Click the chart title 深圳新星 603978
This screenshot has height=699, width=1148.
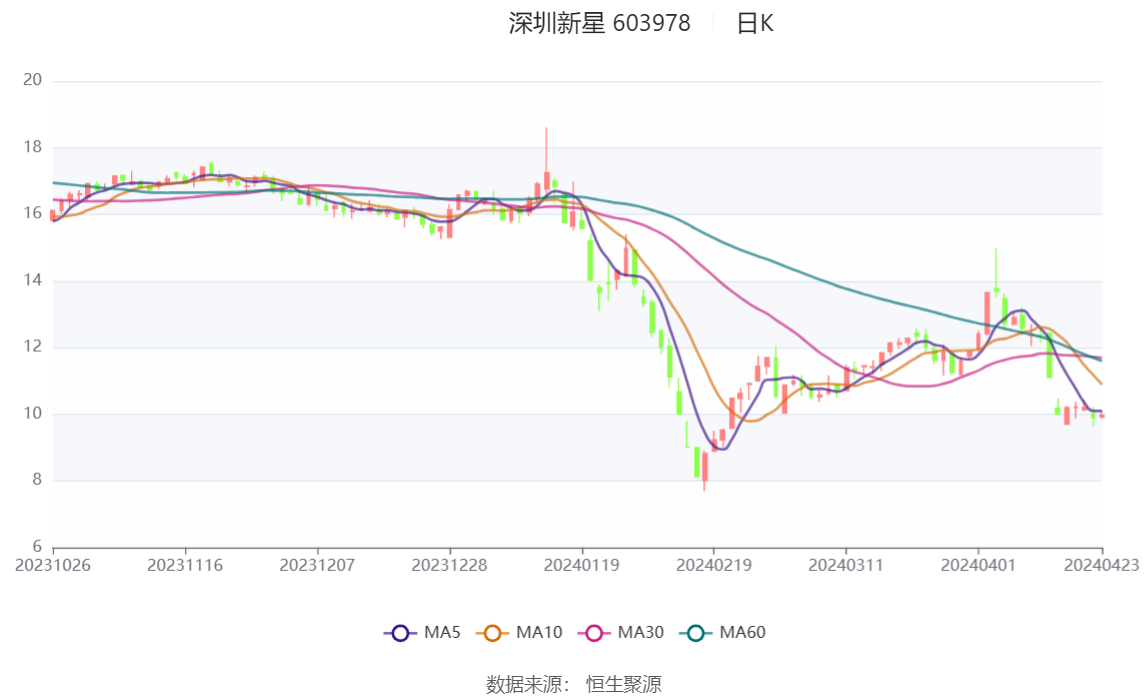tap(600, 23)
